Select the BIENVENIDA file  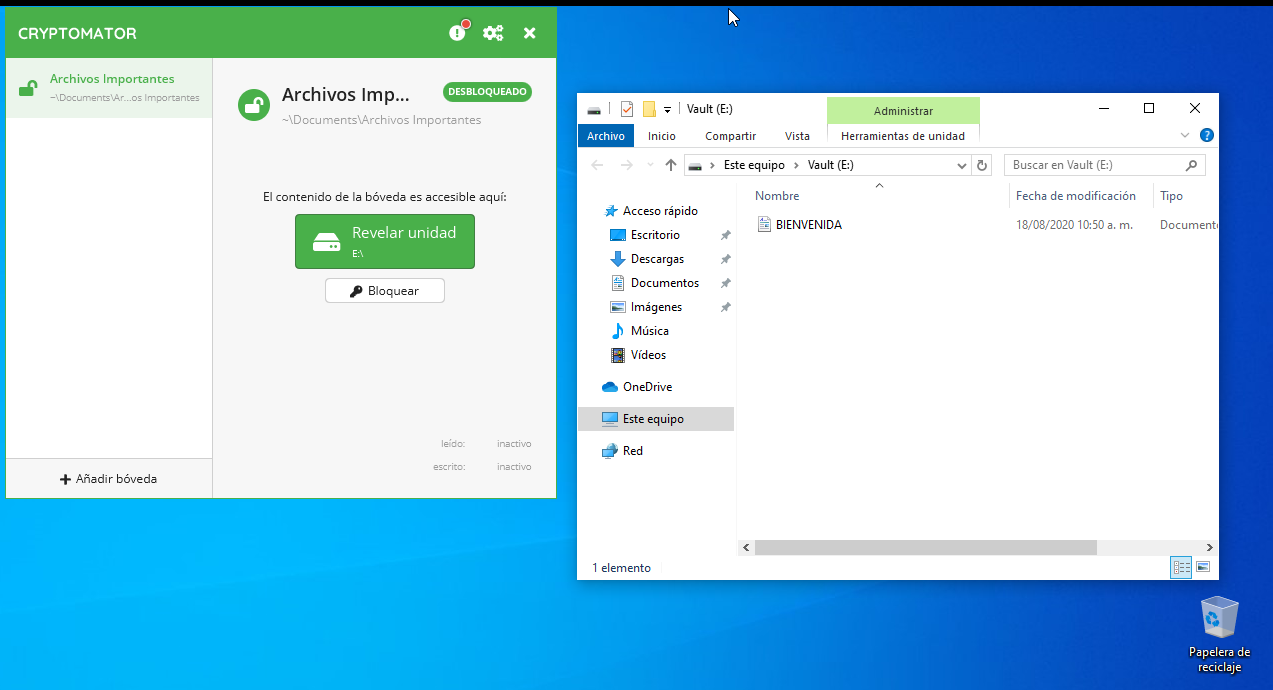tap(809, 225)
